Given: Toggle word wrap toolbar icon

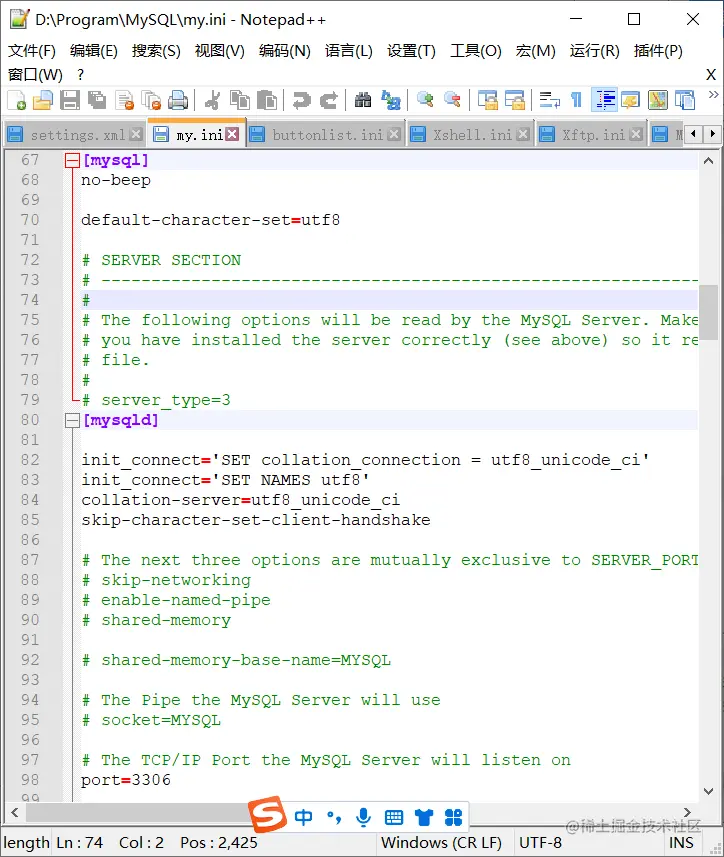Looking at the screenshot, I should (x=550, y=101).
